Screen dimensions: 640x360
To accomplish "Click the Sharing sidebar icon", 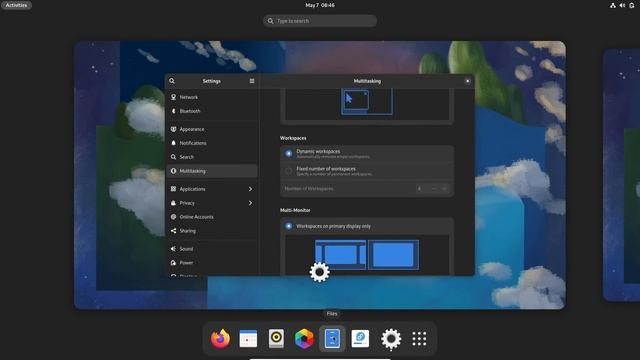I will point(173,231).
